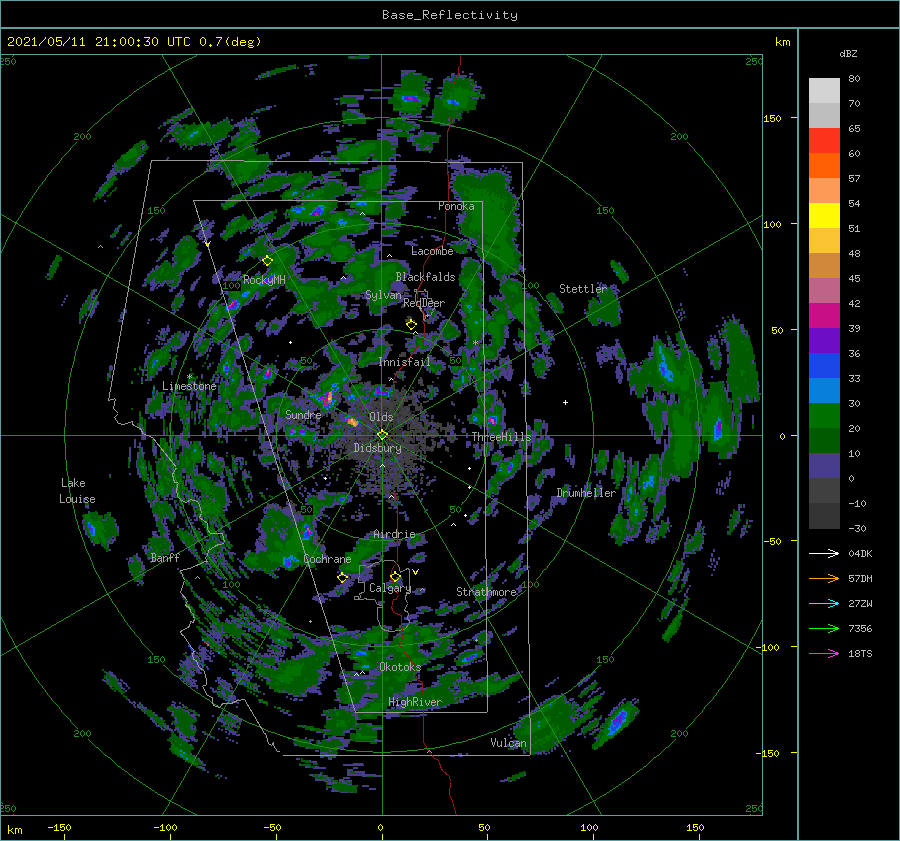Click the Okotoks city label
The image size is (900, 841).
(400, 666)
